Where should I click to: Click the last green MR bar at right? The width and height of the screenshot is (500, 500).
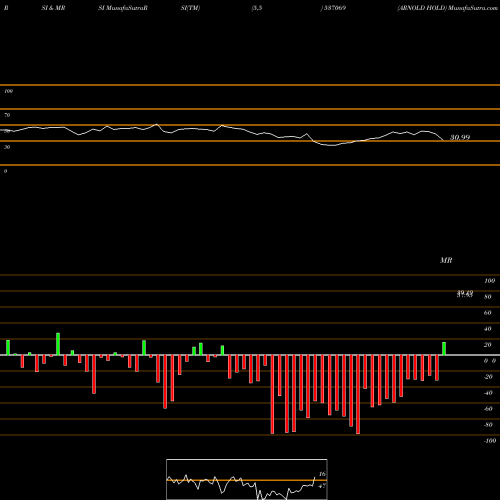pos(444,349)
